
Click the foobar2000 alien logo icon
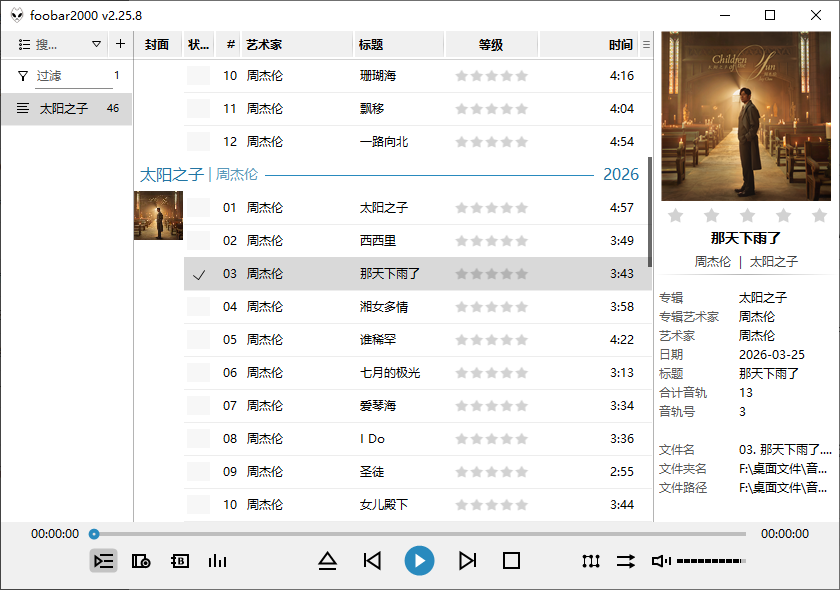(x=17, y=16)
